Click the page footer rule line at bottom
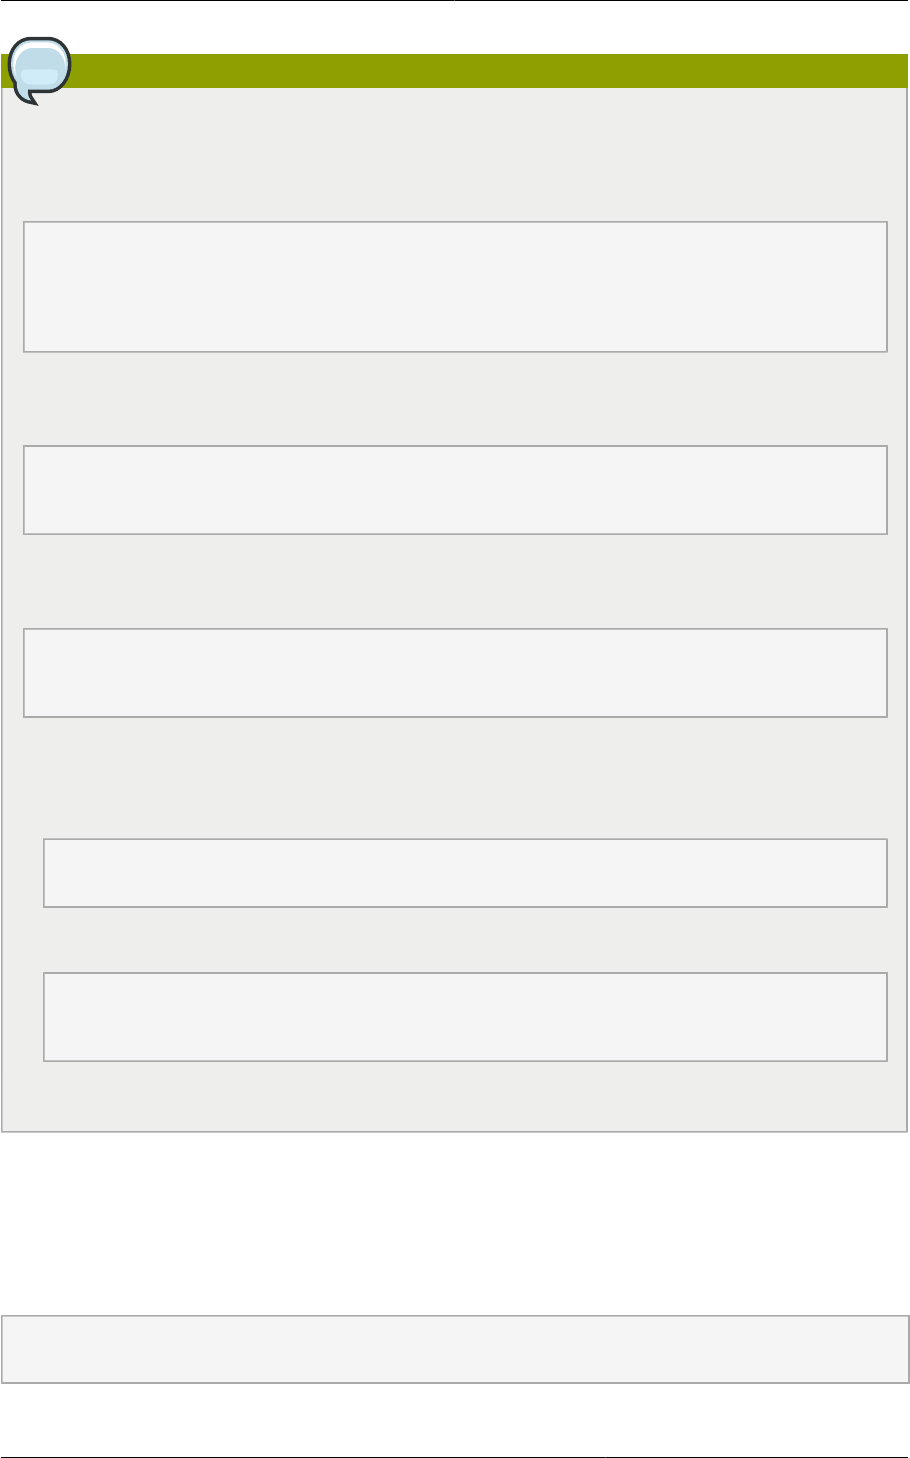 [455, 1456]
